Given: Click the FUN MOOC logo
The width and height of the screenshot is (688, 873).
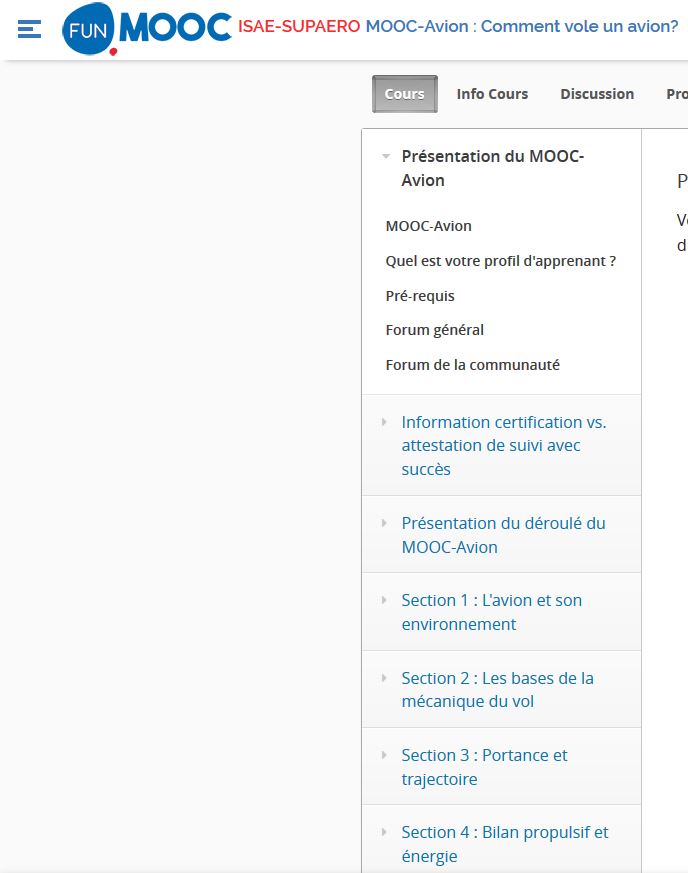Looking at the screenshot, I should coord(146,28).
